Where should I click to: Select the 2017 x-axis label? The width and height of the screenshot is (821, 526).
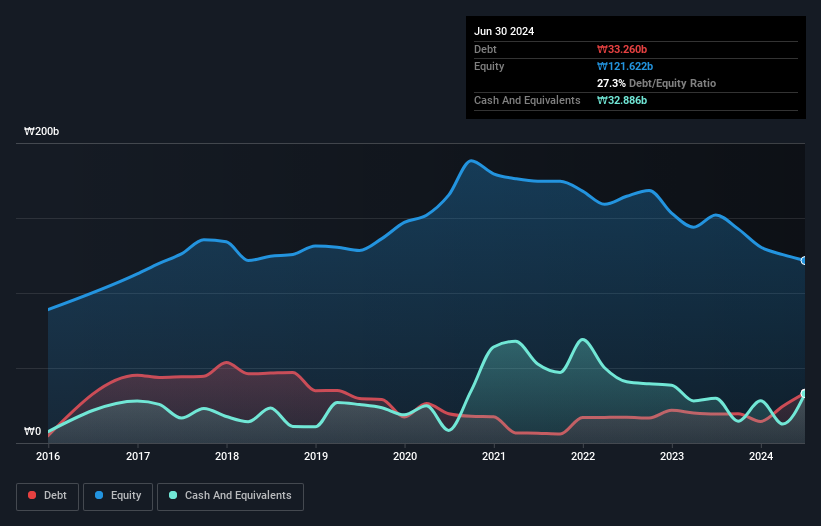tap(138, 456)
